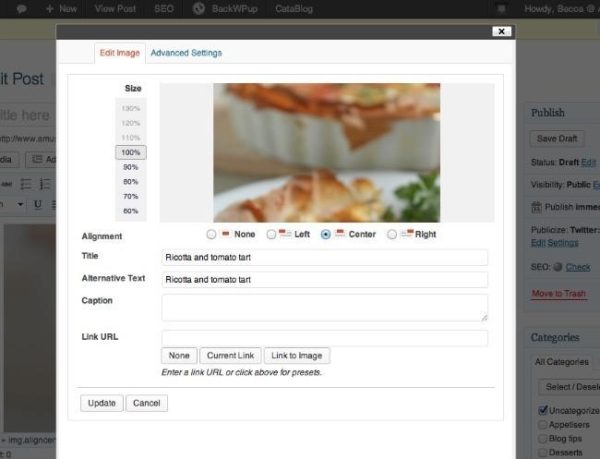Close the image editor dialog
Viewport: 600px width, 459px height.
click(x=502, y=32)
